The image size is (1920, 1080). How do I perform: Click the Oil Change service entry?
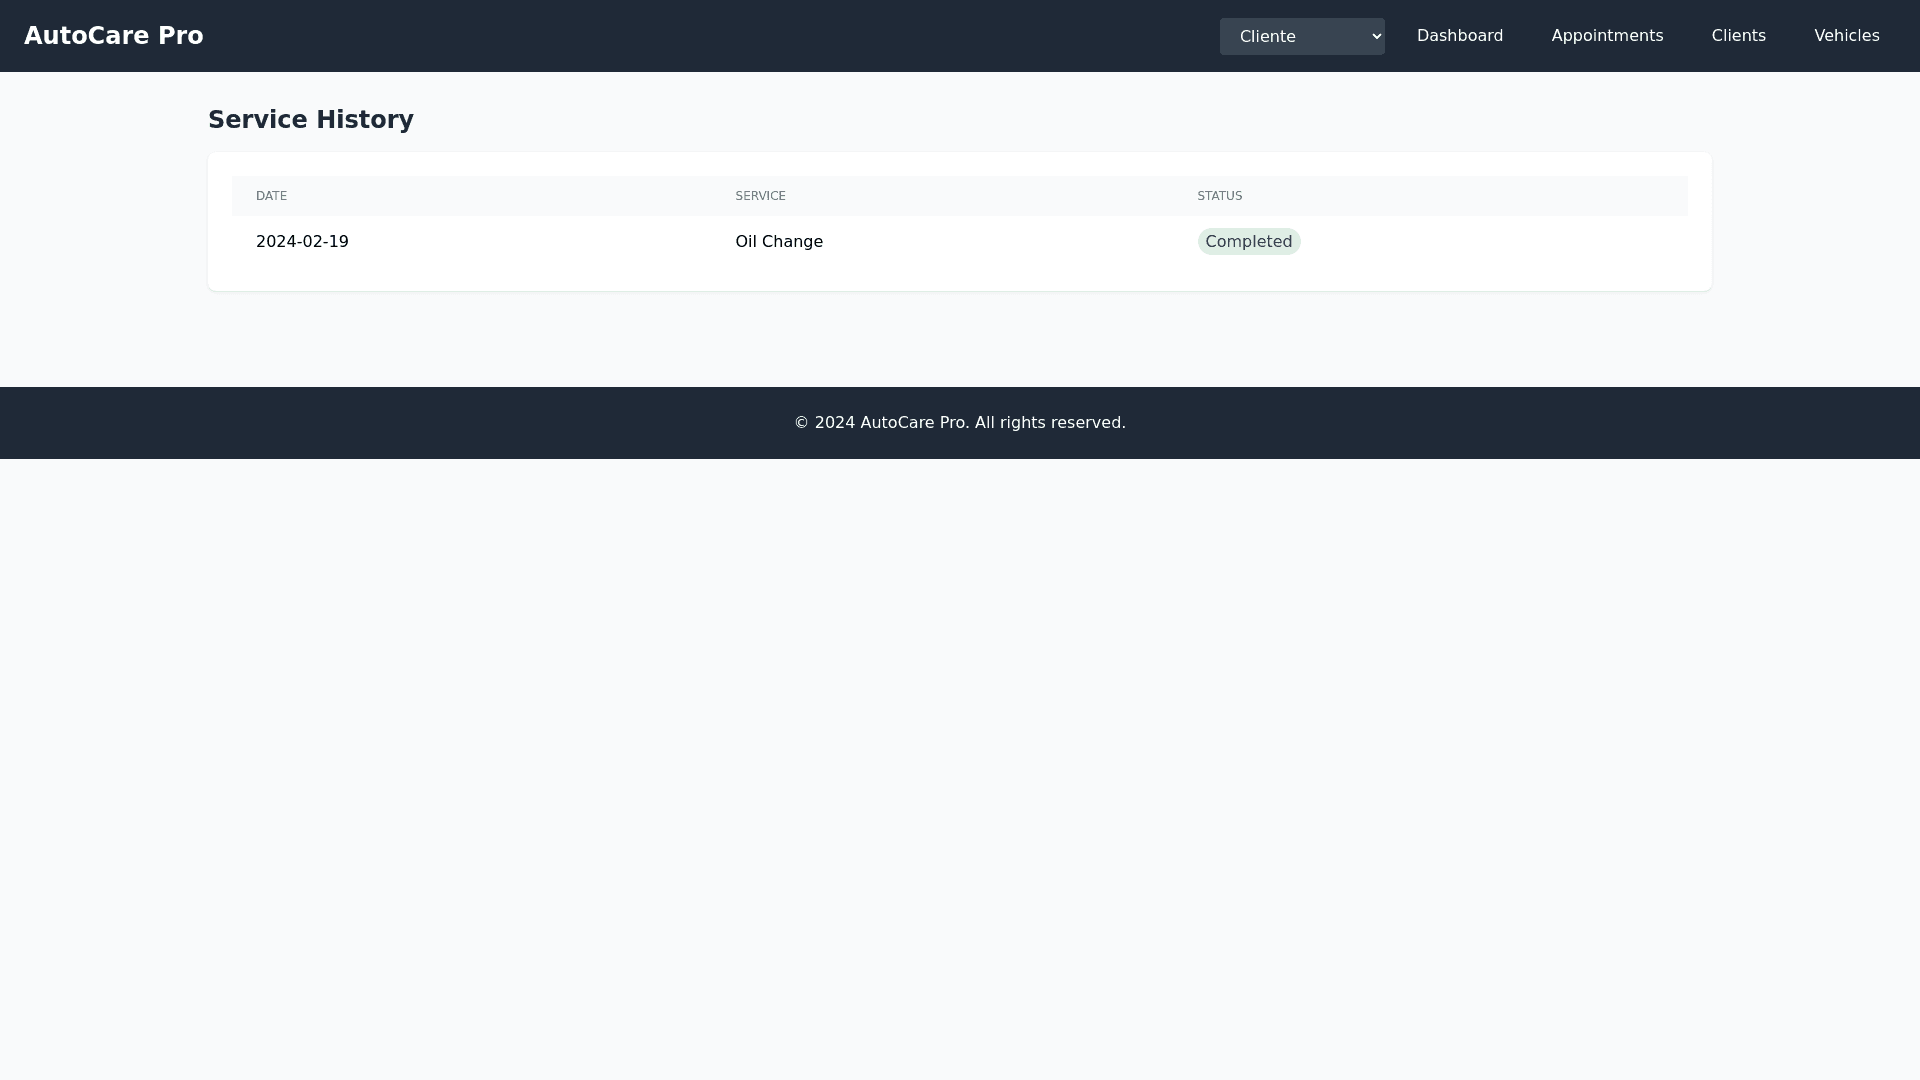click(778, 242)
